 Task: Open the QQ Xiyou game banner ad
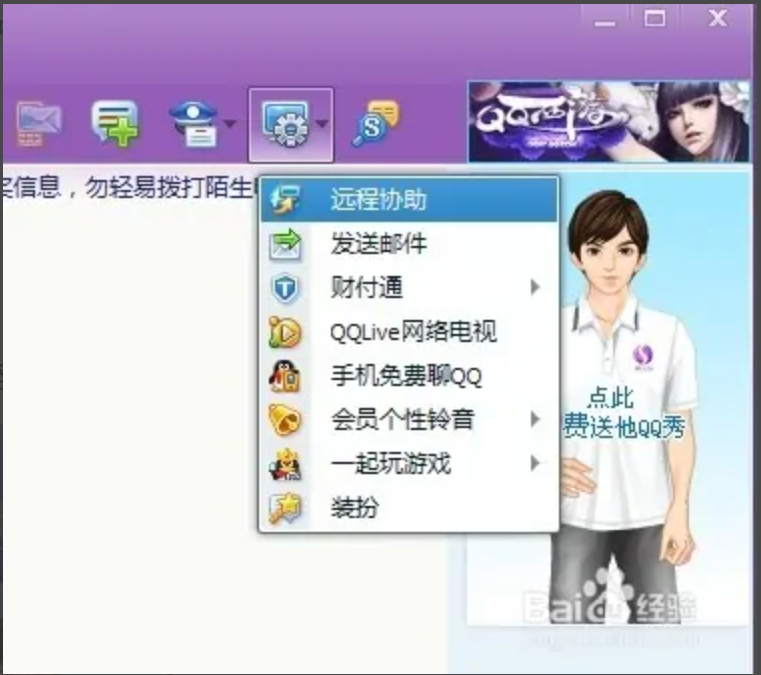point(609,121)
